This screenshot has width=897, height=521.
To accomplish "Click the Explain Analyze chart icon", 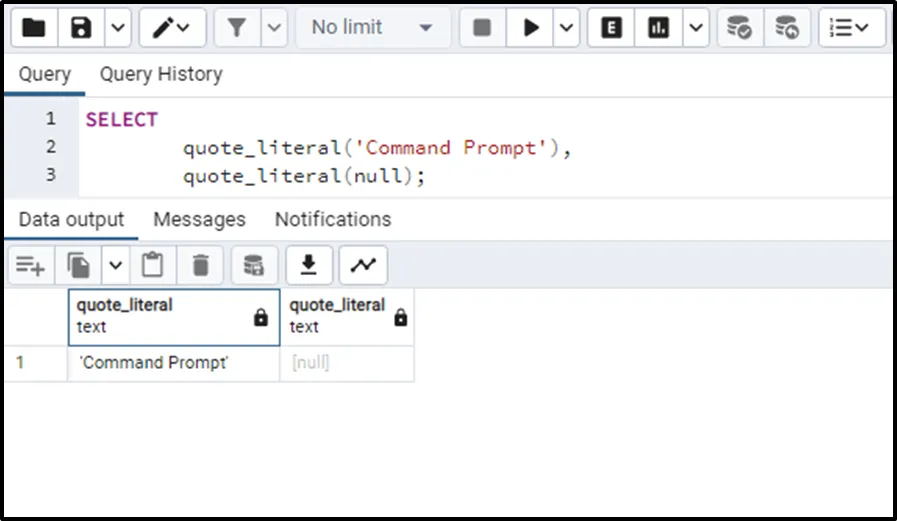I will [658, 28].
